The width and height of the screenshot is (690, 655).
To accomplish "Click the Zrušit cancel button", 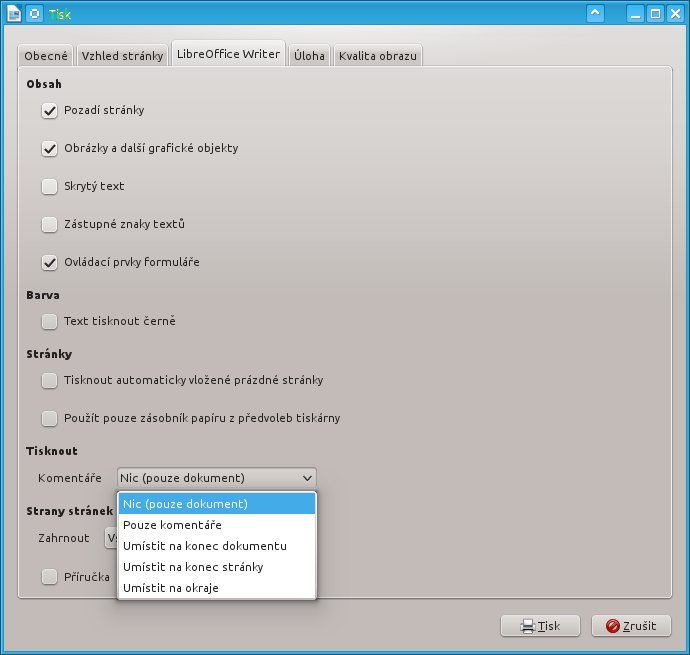I will pos(631,626).
